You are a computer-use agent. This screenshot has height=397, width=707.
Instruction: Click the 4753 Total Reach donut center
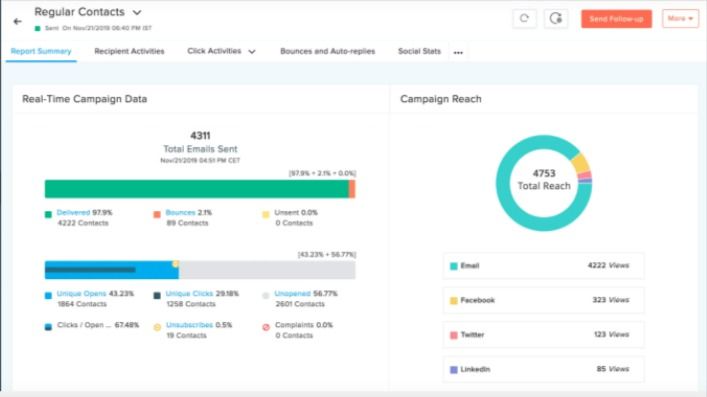tap(544, 180)
